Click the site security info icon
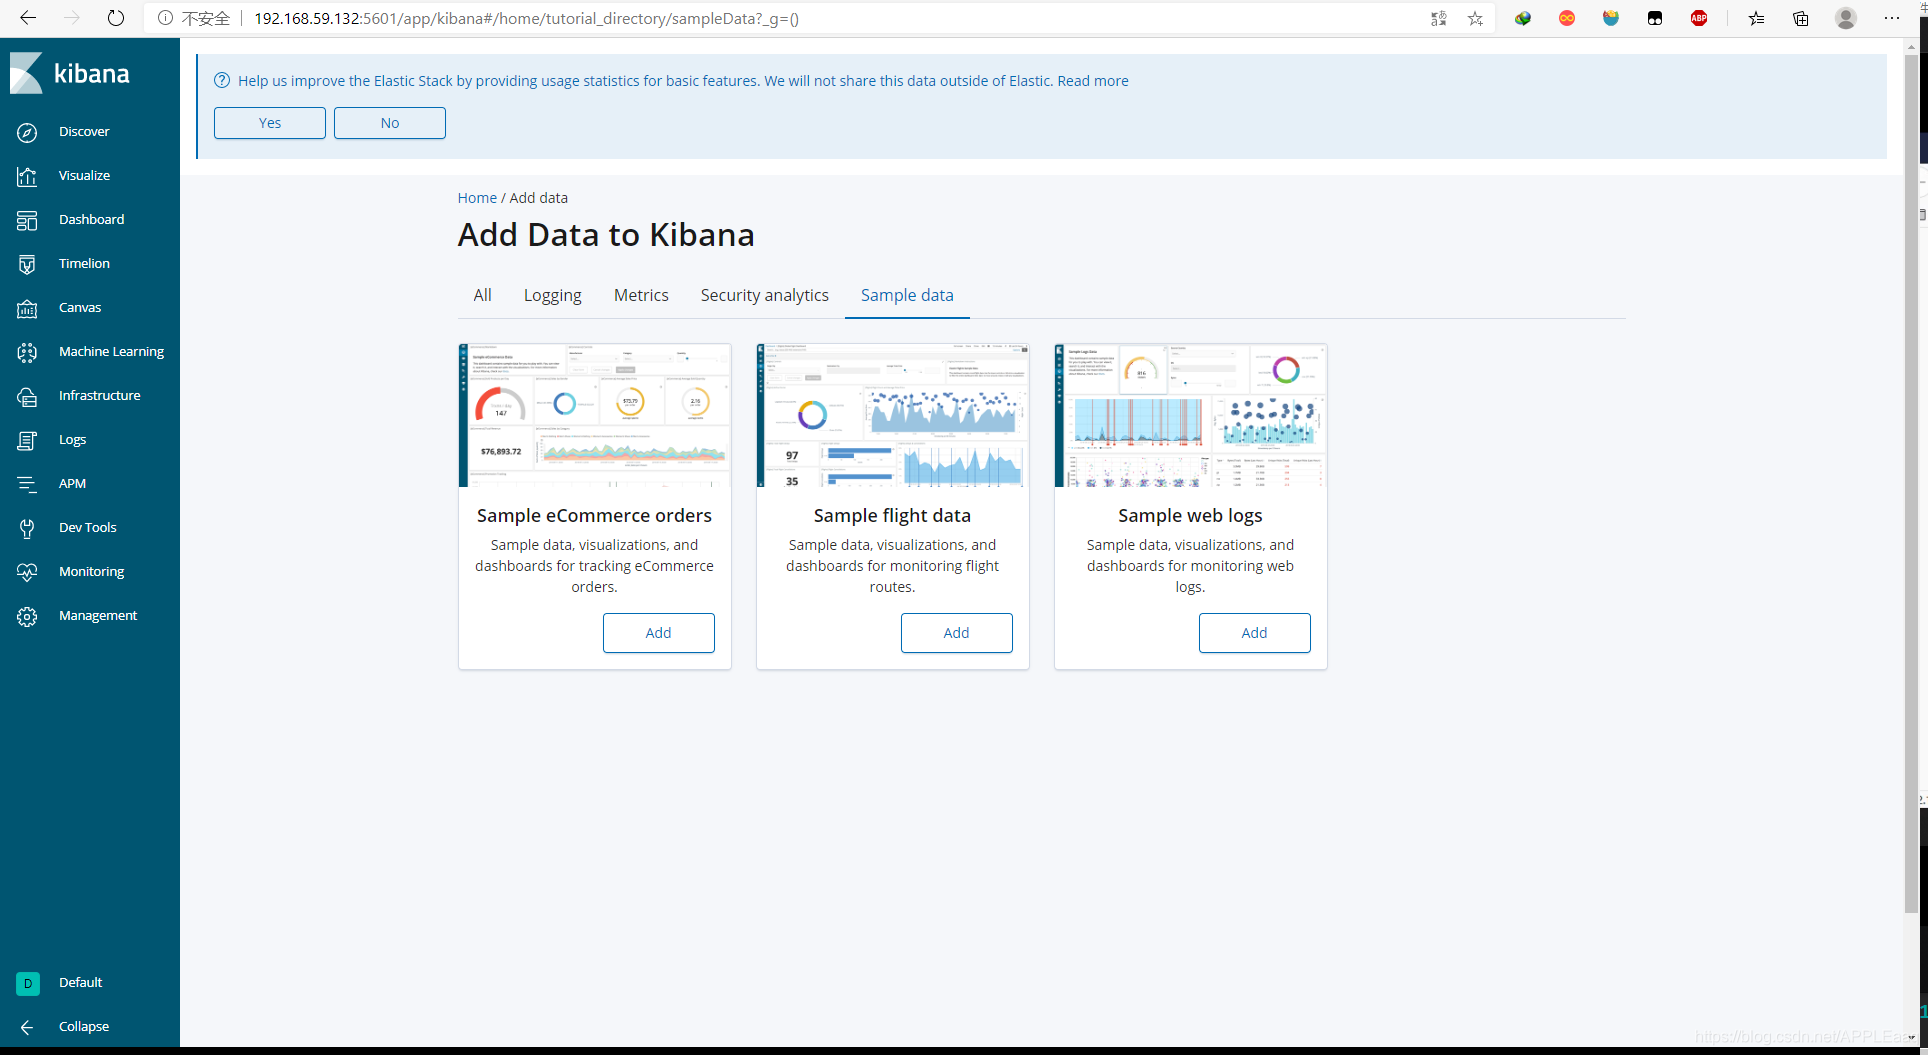 pos(165,18)
